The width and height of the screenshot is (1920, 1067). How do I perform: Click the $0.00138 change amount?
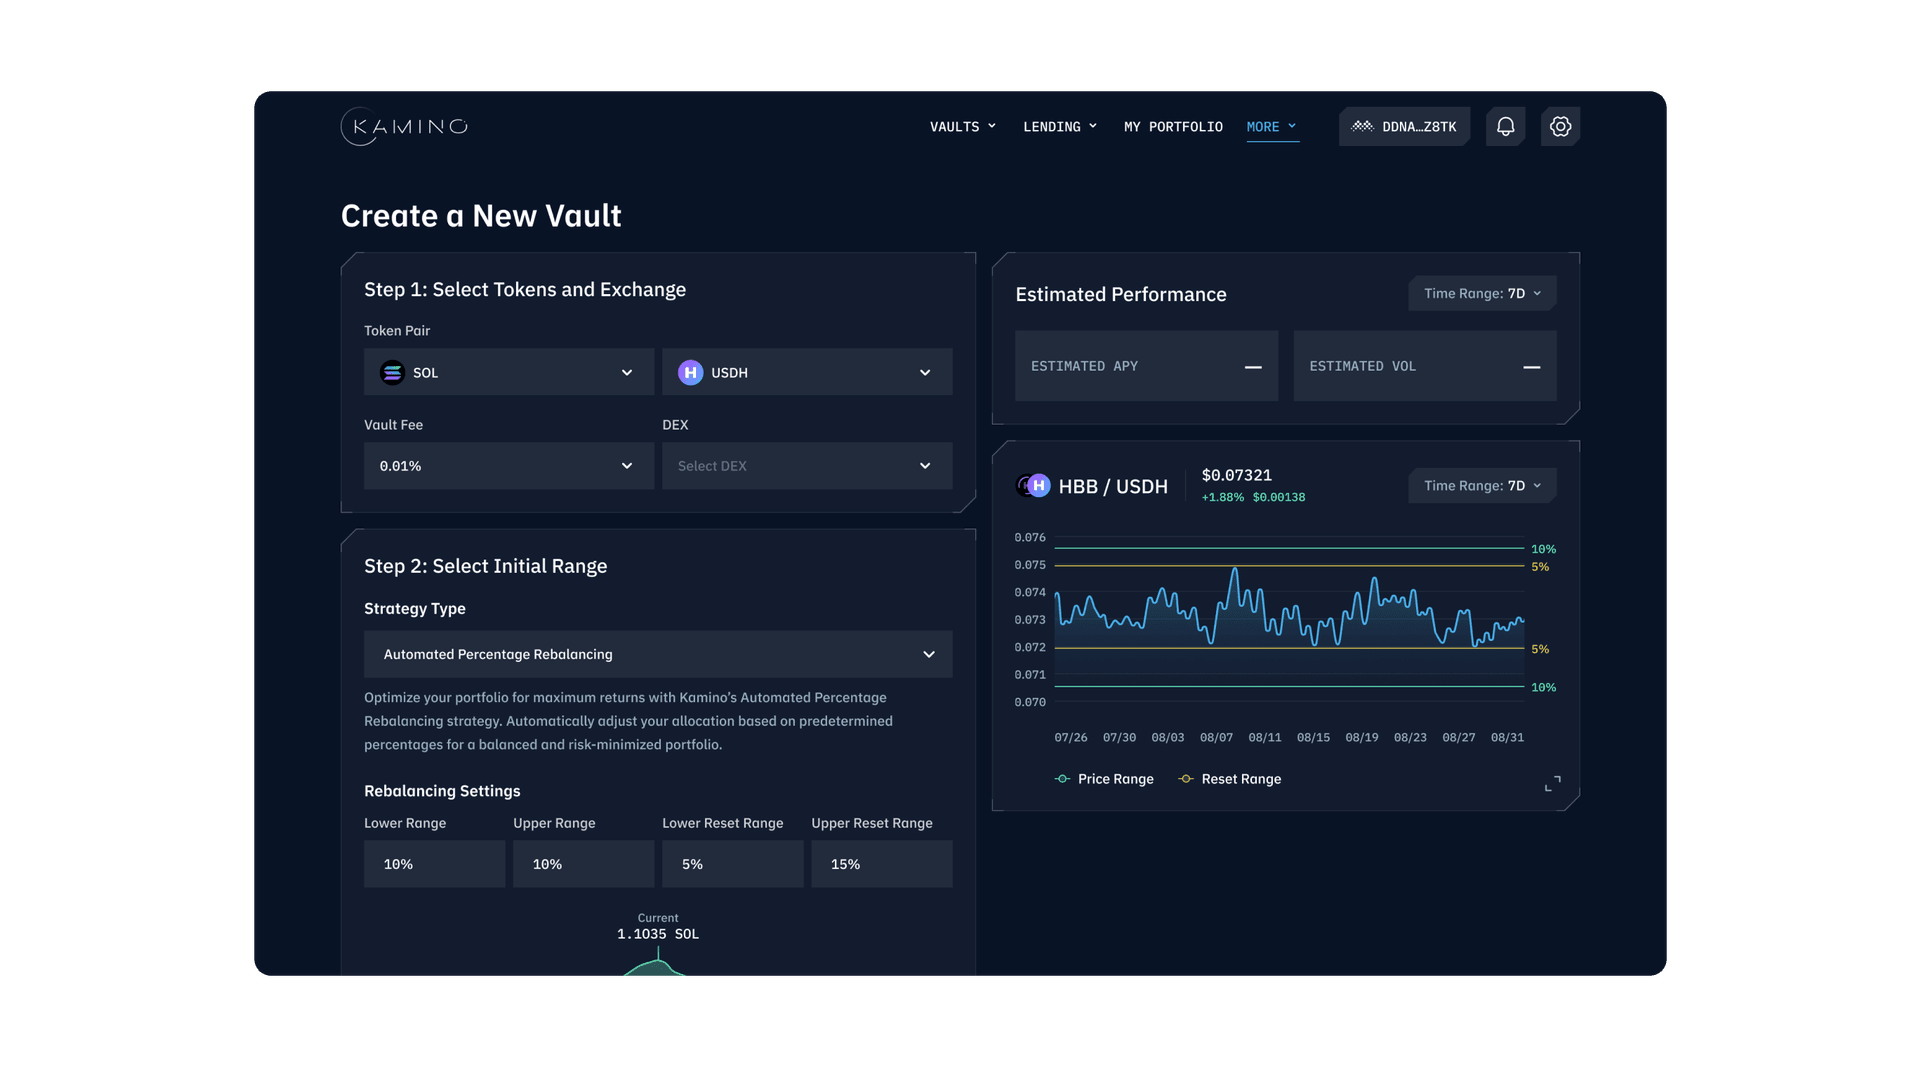1278,497
